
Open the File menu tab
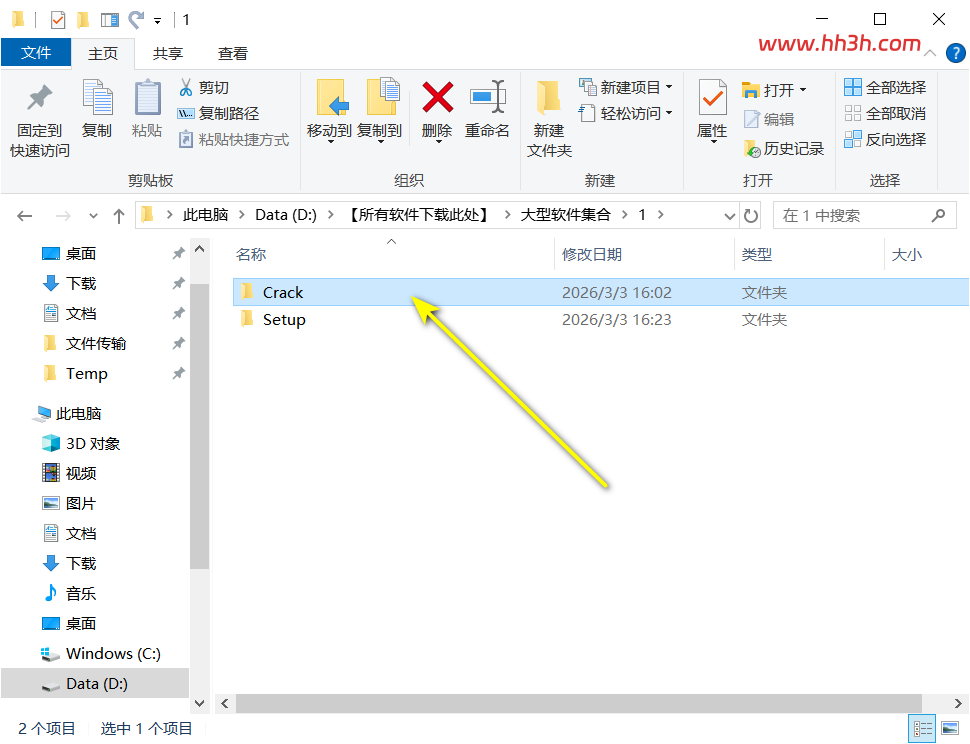click(36, 53)
